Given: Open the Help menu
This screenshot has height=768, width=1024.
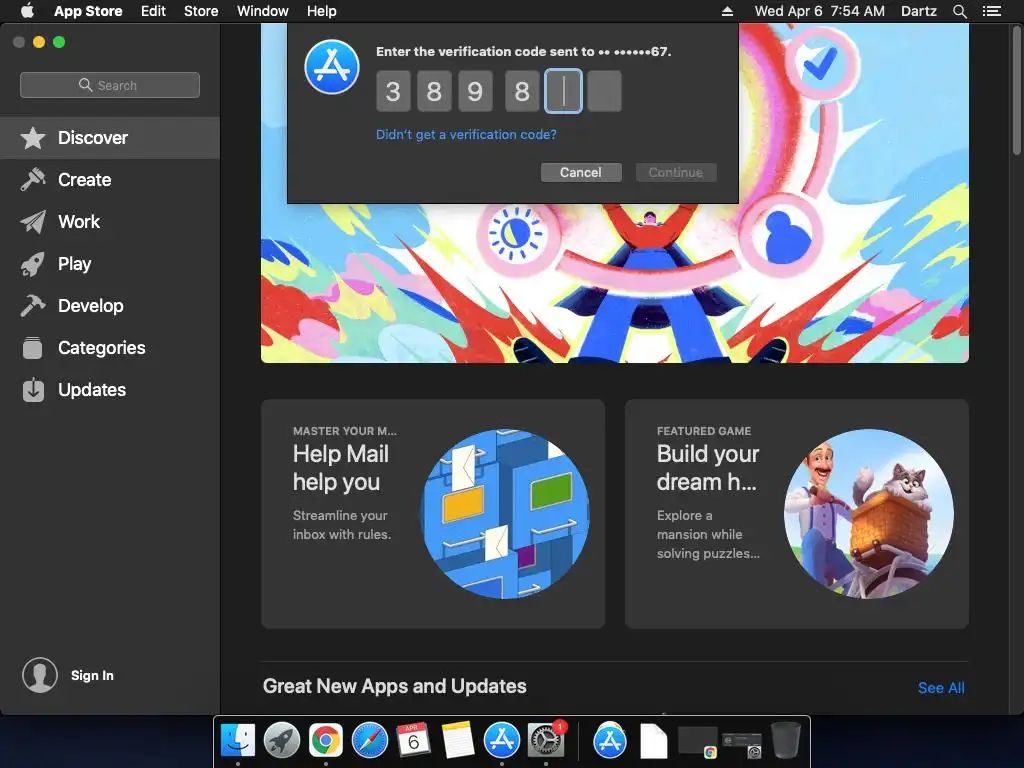Looking at the screenshot, I should pos(322,11).
